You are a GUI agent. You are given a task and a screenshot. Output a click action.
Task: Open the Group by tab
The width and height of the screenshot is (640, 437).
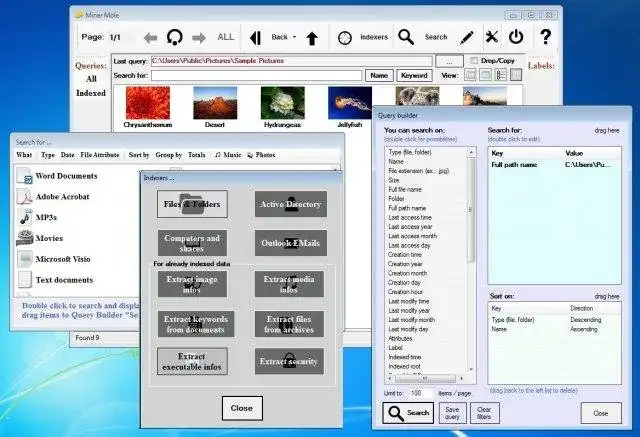pos(169,155)
